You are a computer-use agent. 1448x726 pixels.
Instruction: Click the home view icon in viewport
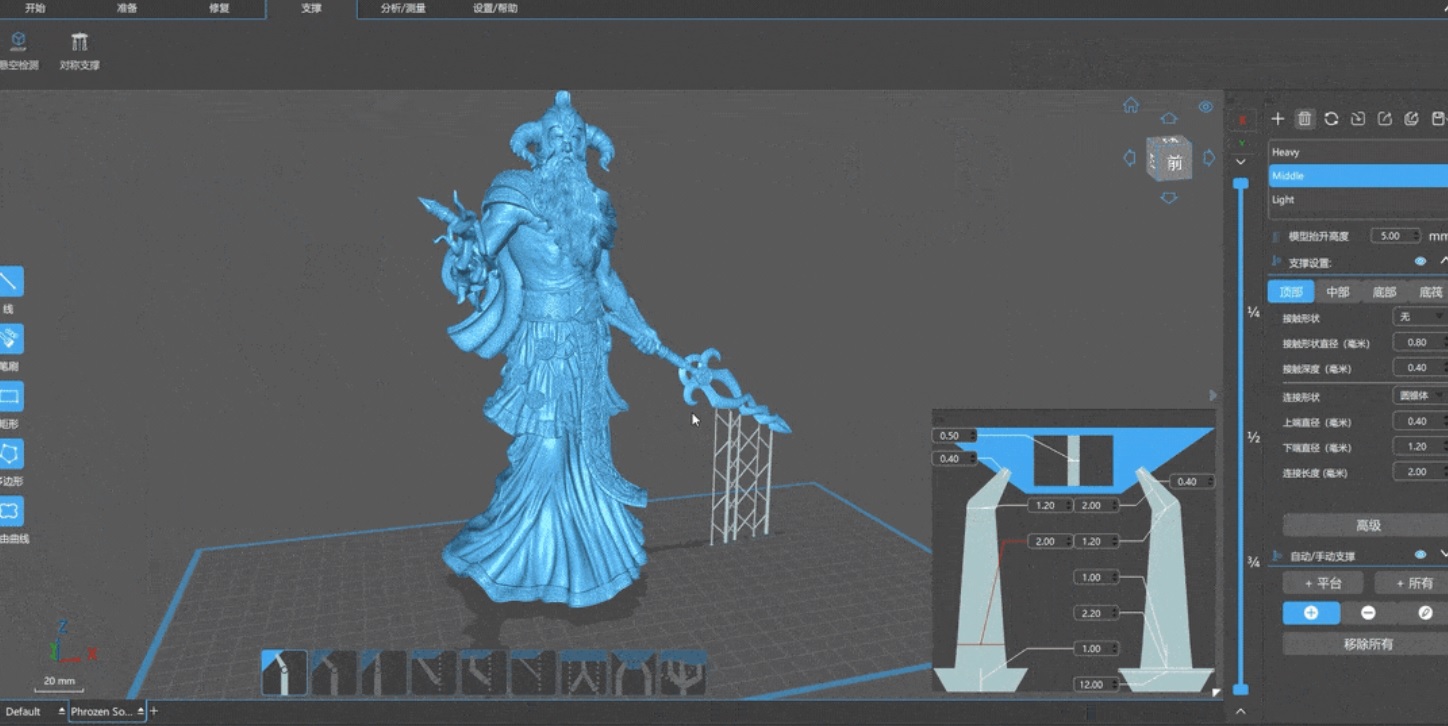(1131, 106)
